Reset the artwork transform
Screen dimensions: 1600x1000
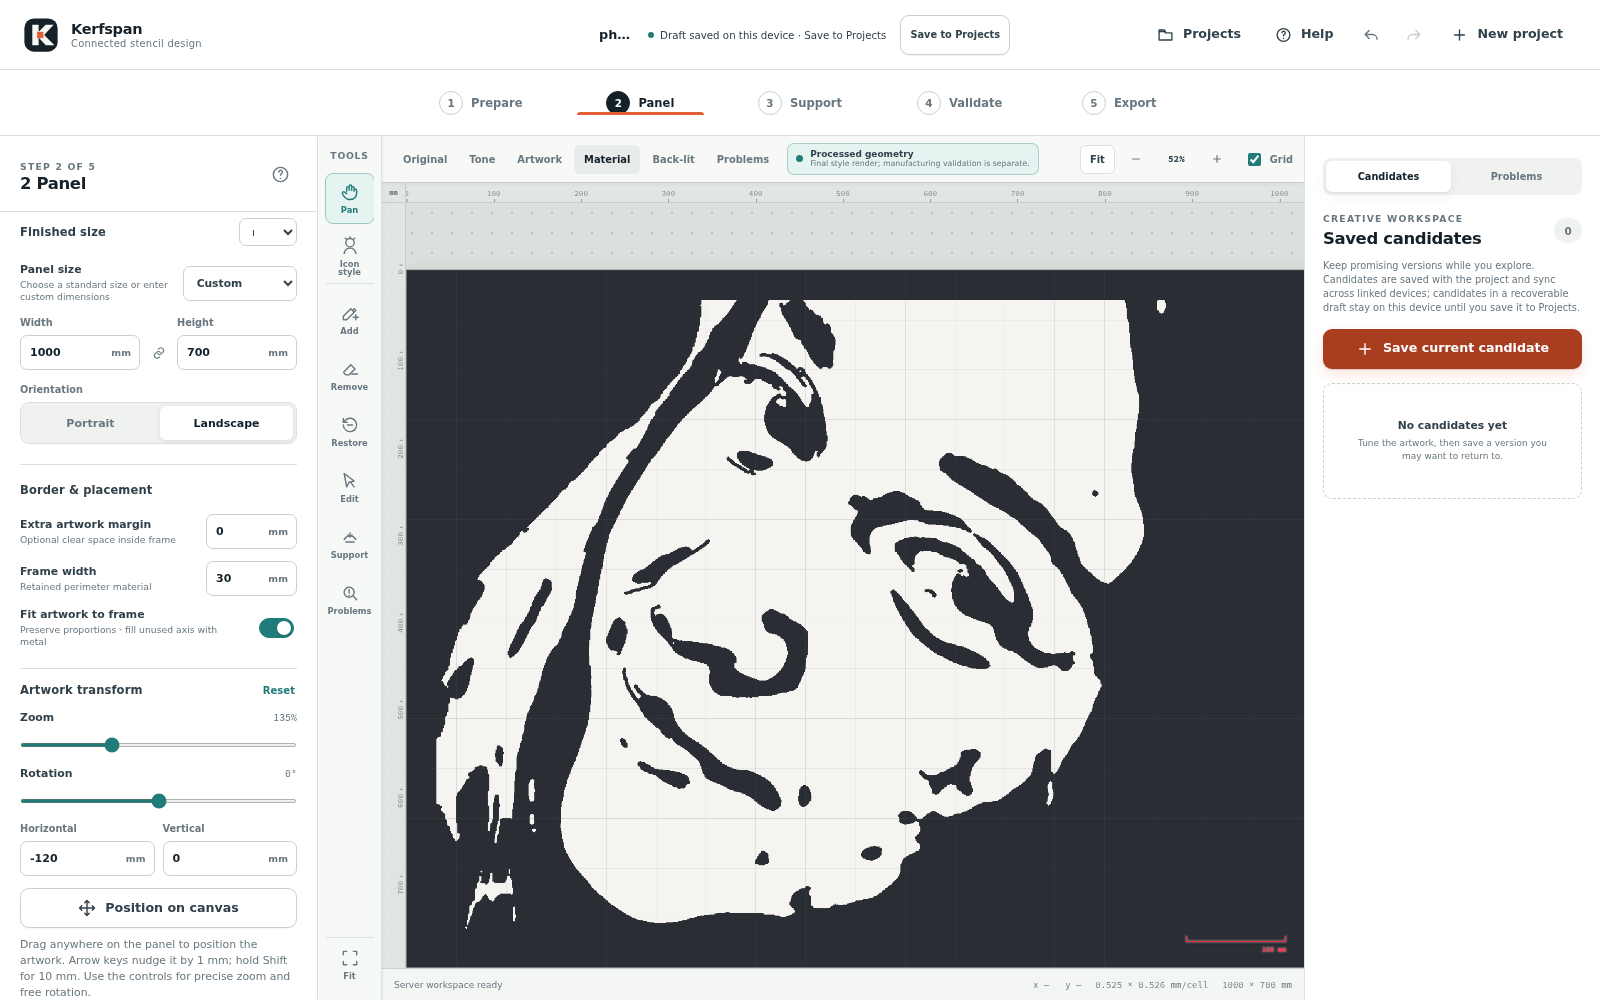[279, 690]
